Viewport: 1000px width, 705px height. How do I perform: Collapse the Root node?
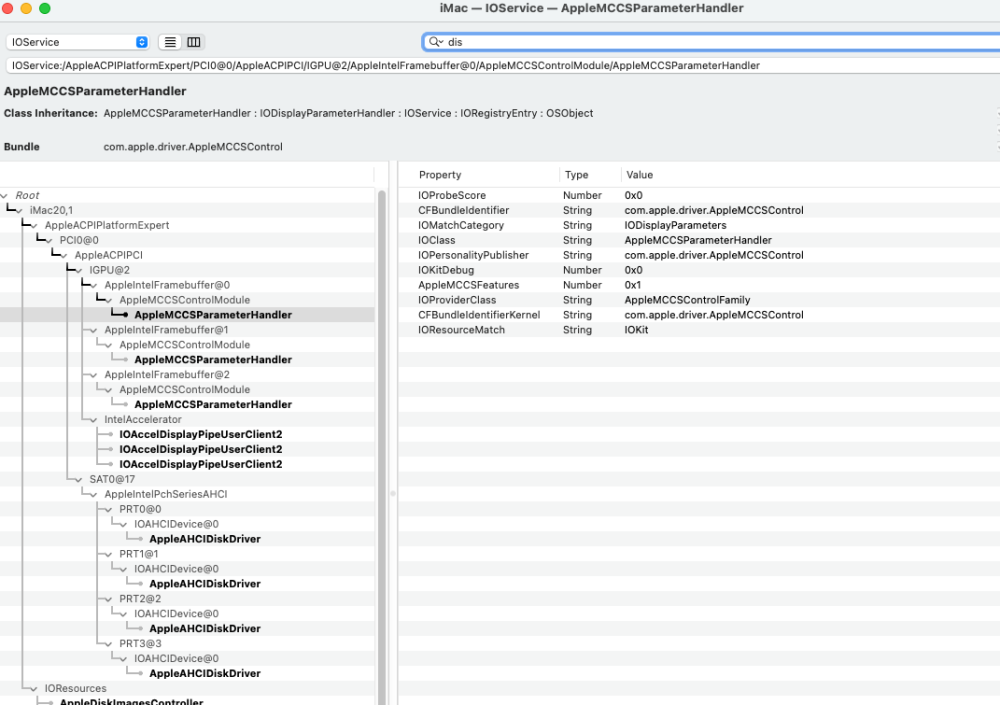click(x=5, y=195)
